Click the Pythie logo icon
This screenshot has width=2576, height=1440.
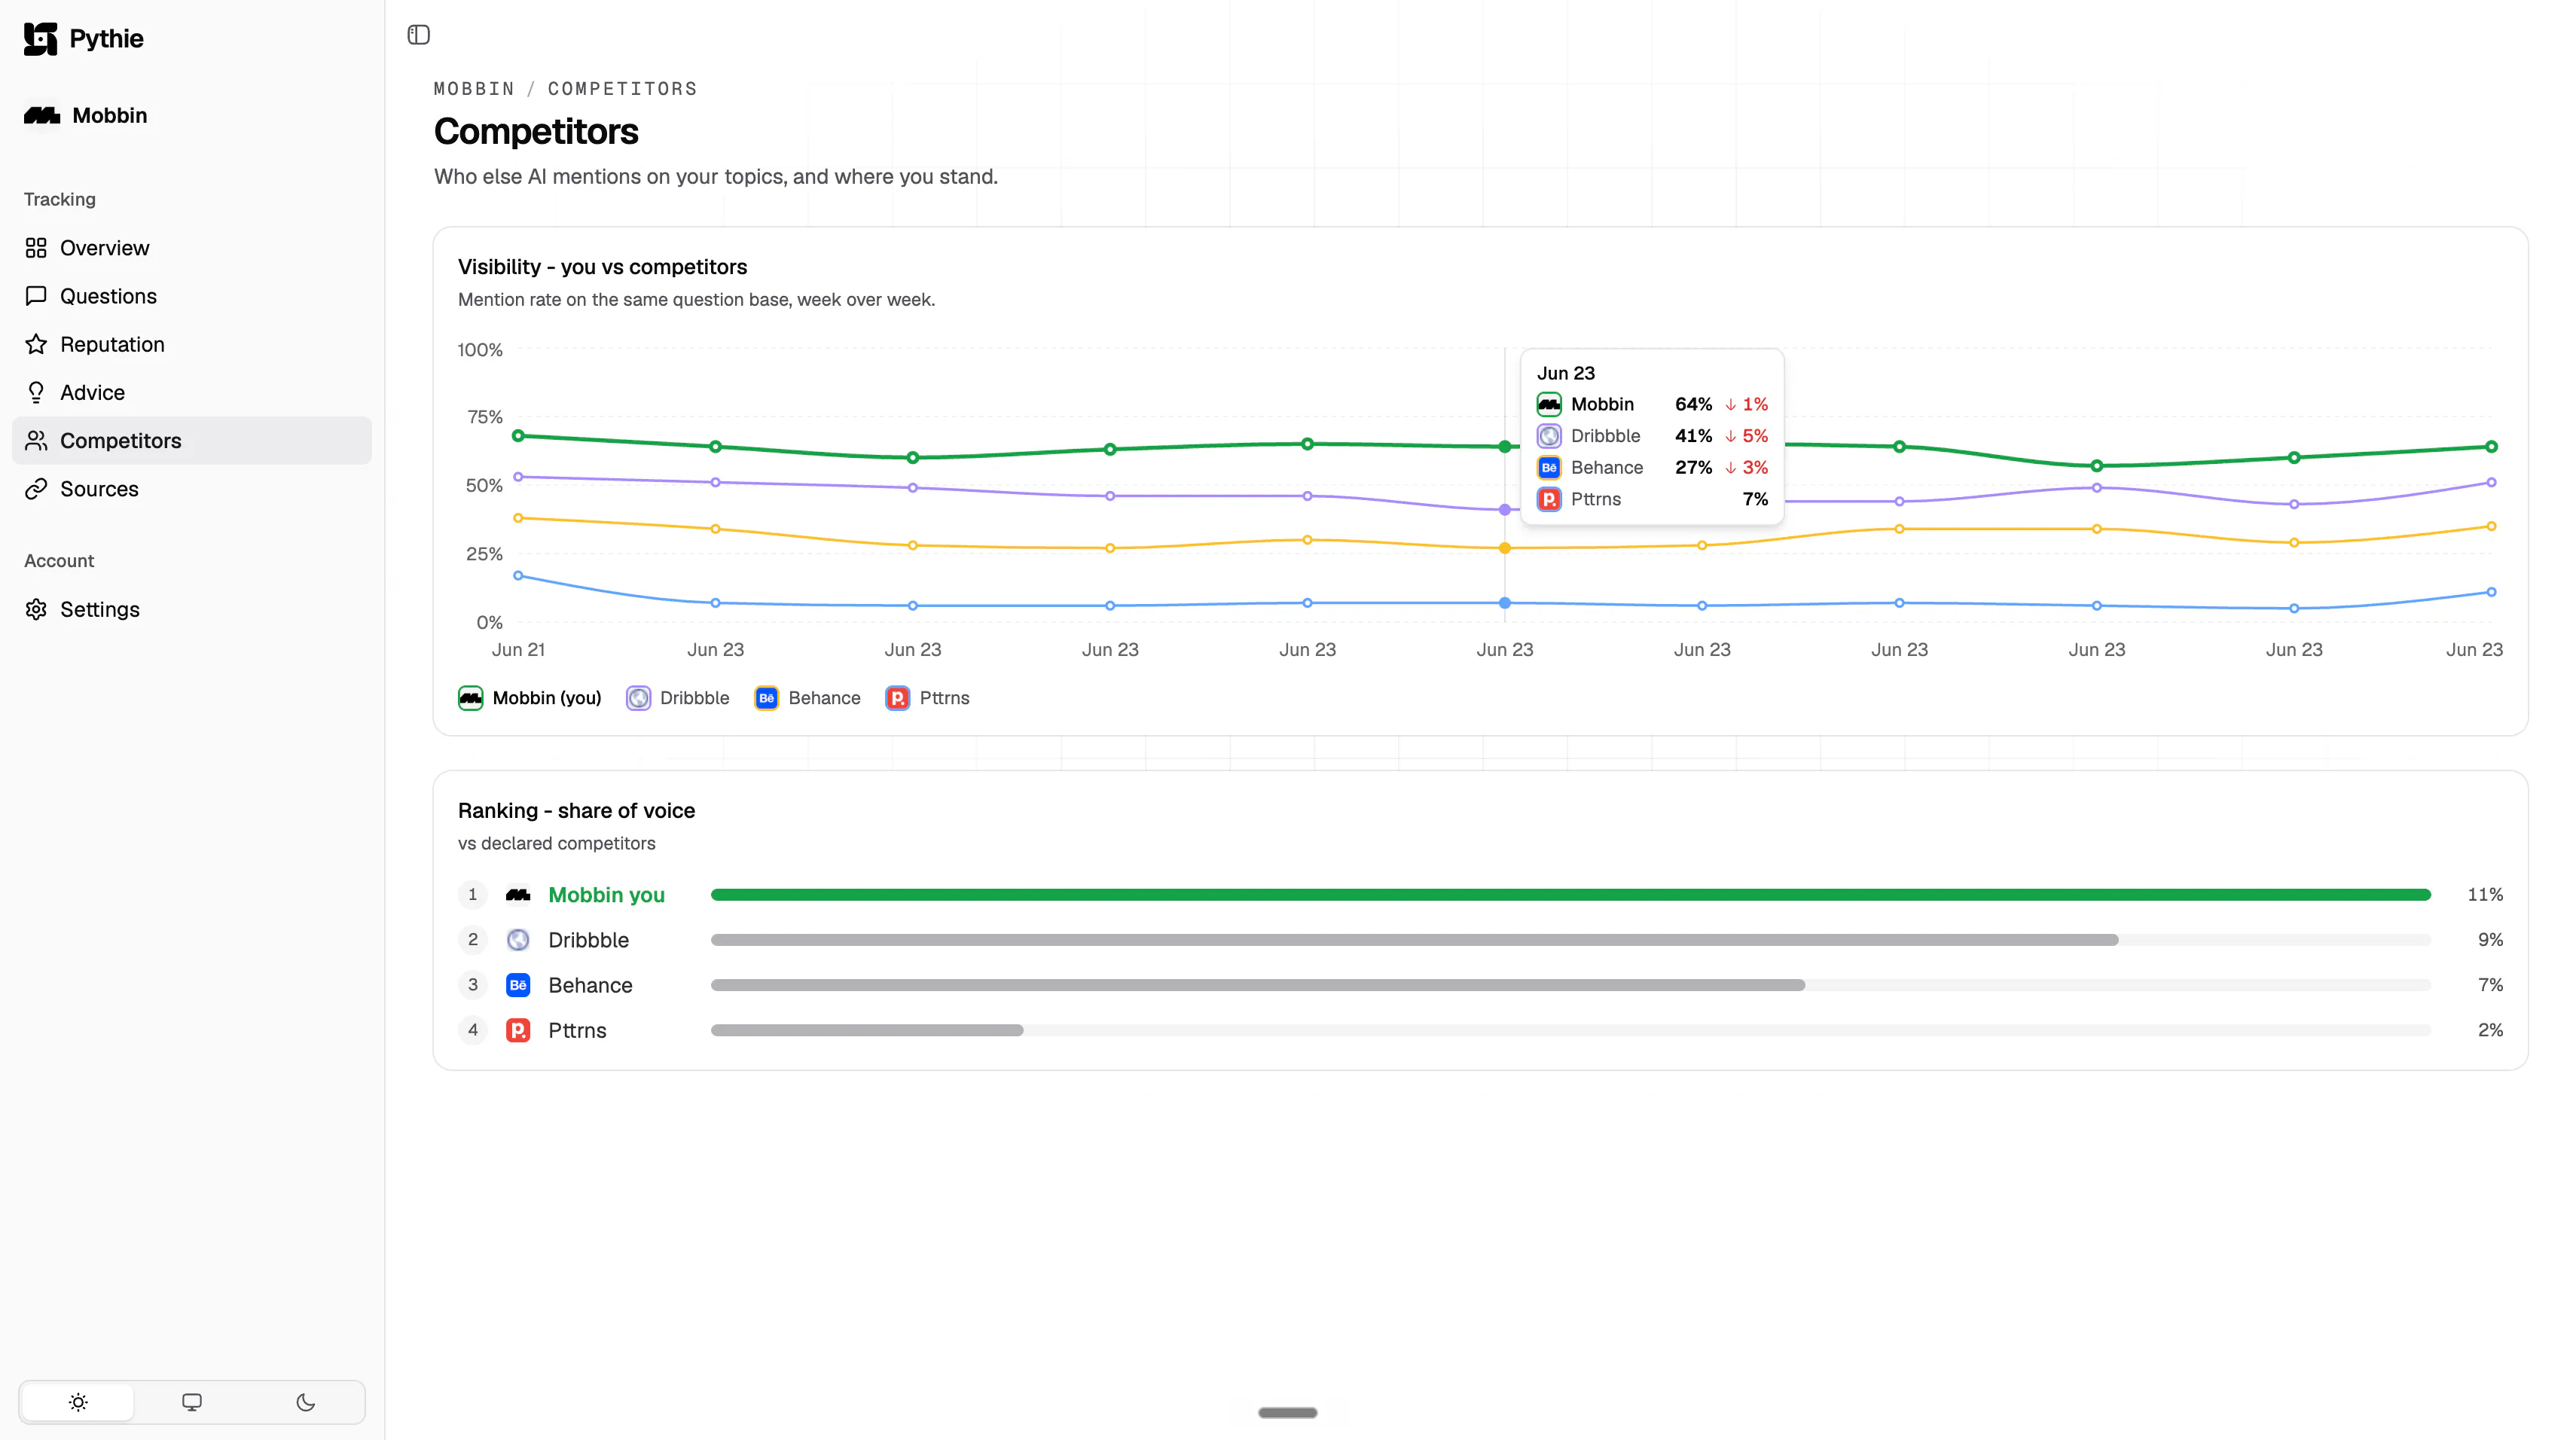tap(40, 39)
